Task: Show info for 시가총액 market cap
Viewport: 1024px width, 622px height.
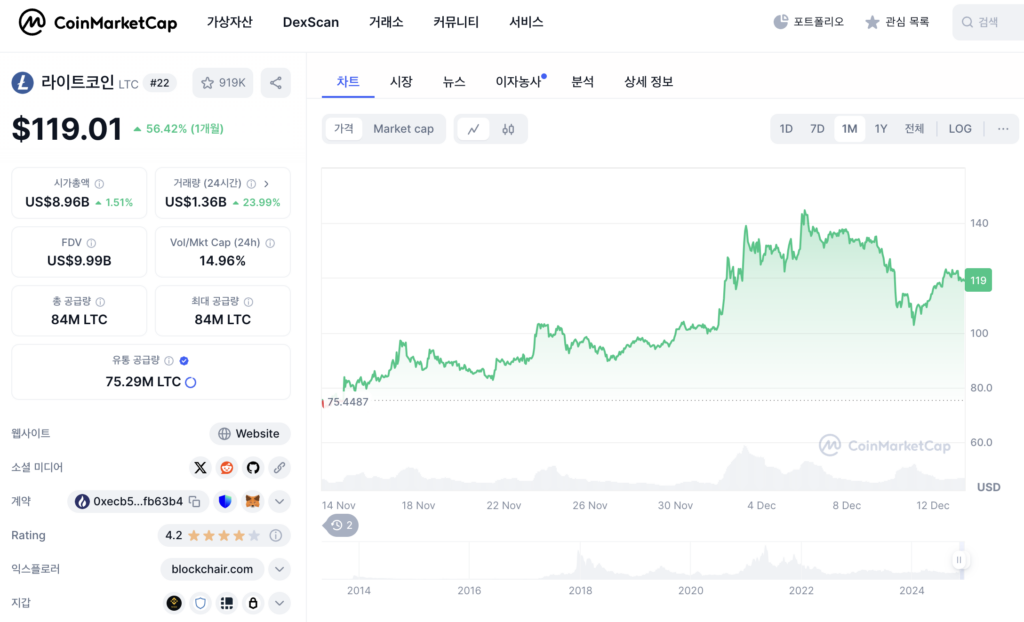Action: [99, 184]
